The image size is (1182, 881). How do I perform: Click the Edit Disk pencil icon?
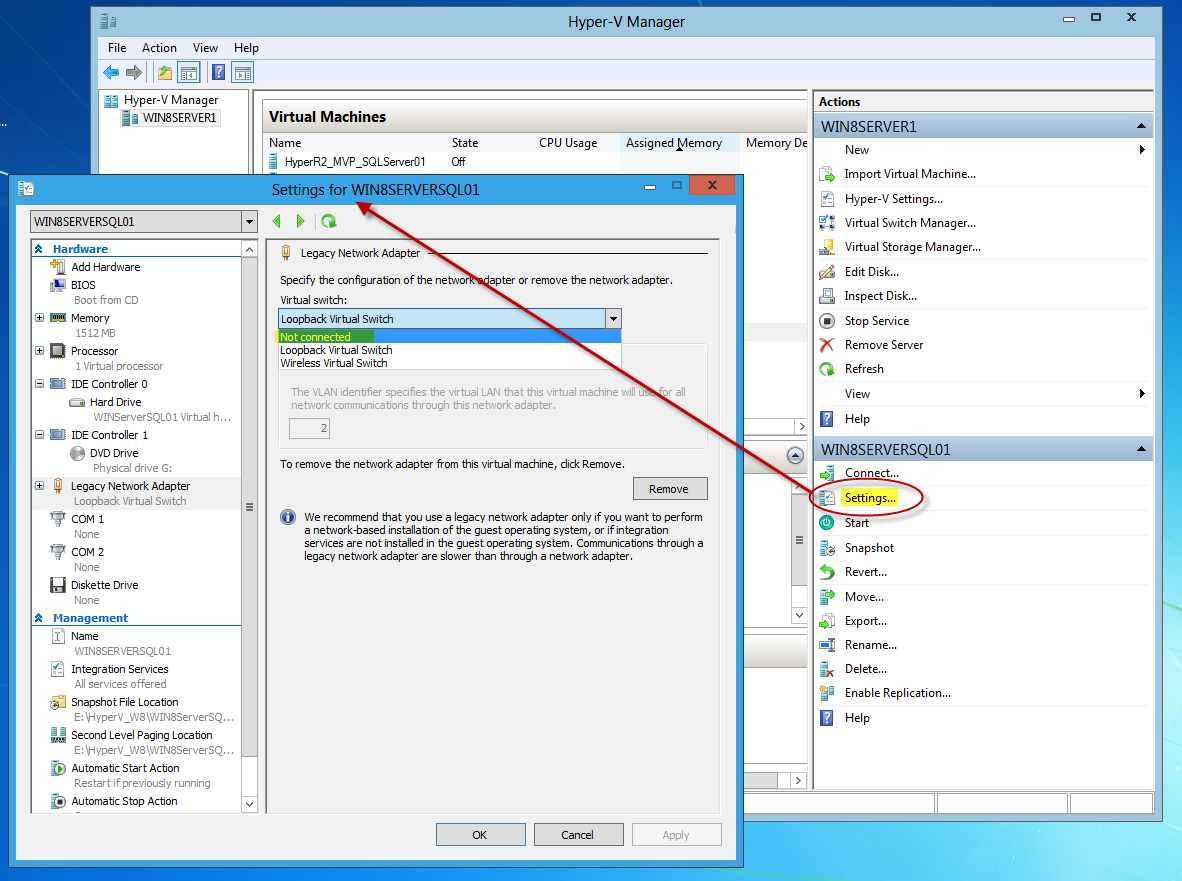827,272
